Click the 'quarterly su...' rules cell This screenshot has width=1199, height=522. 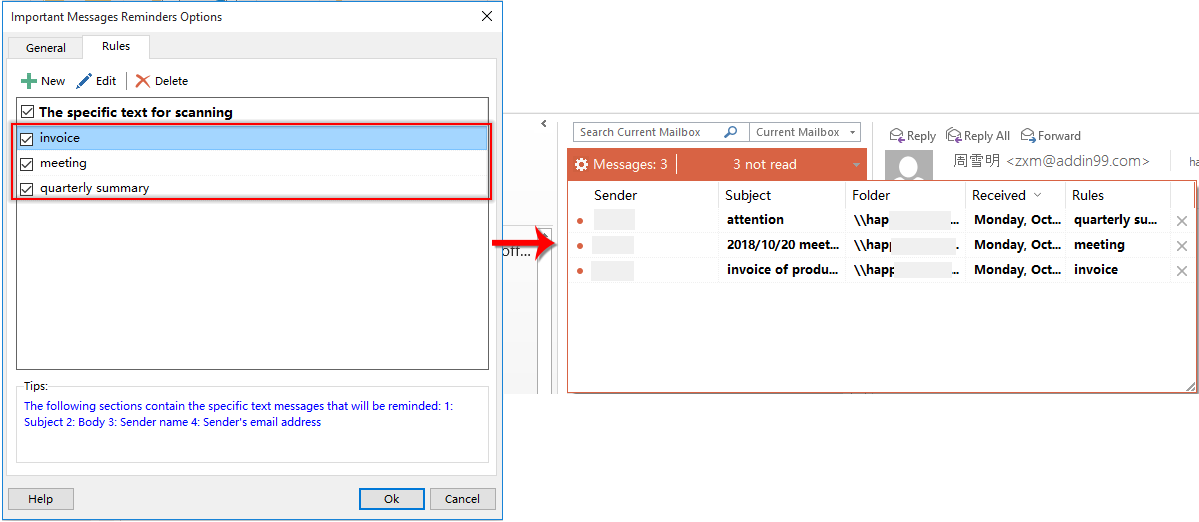1116,219
